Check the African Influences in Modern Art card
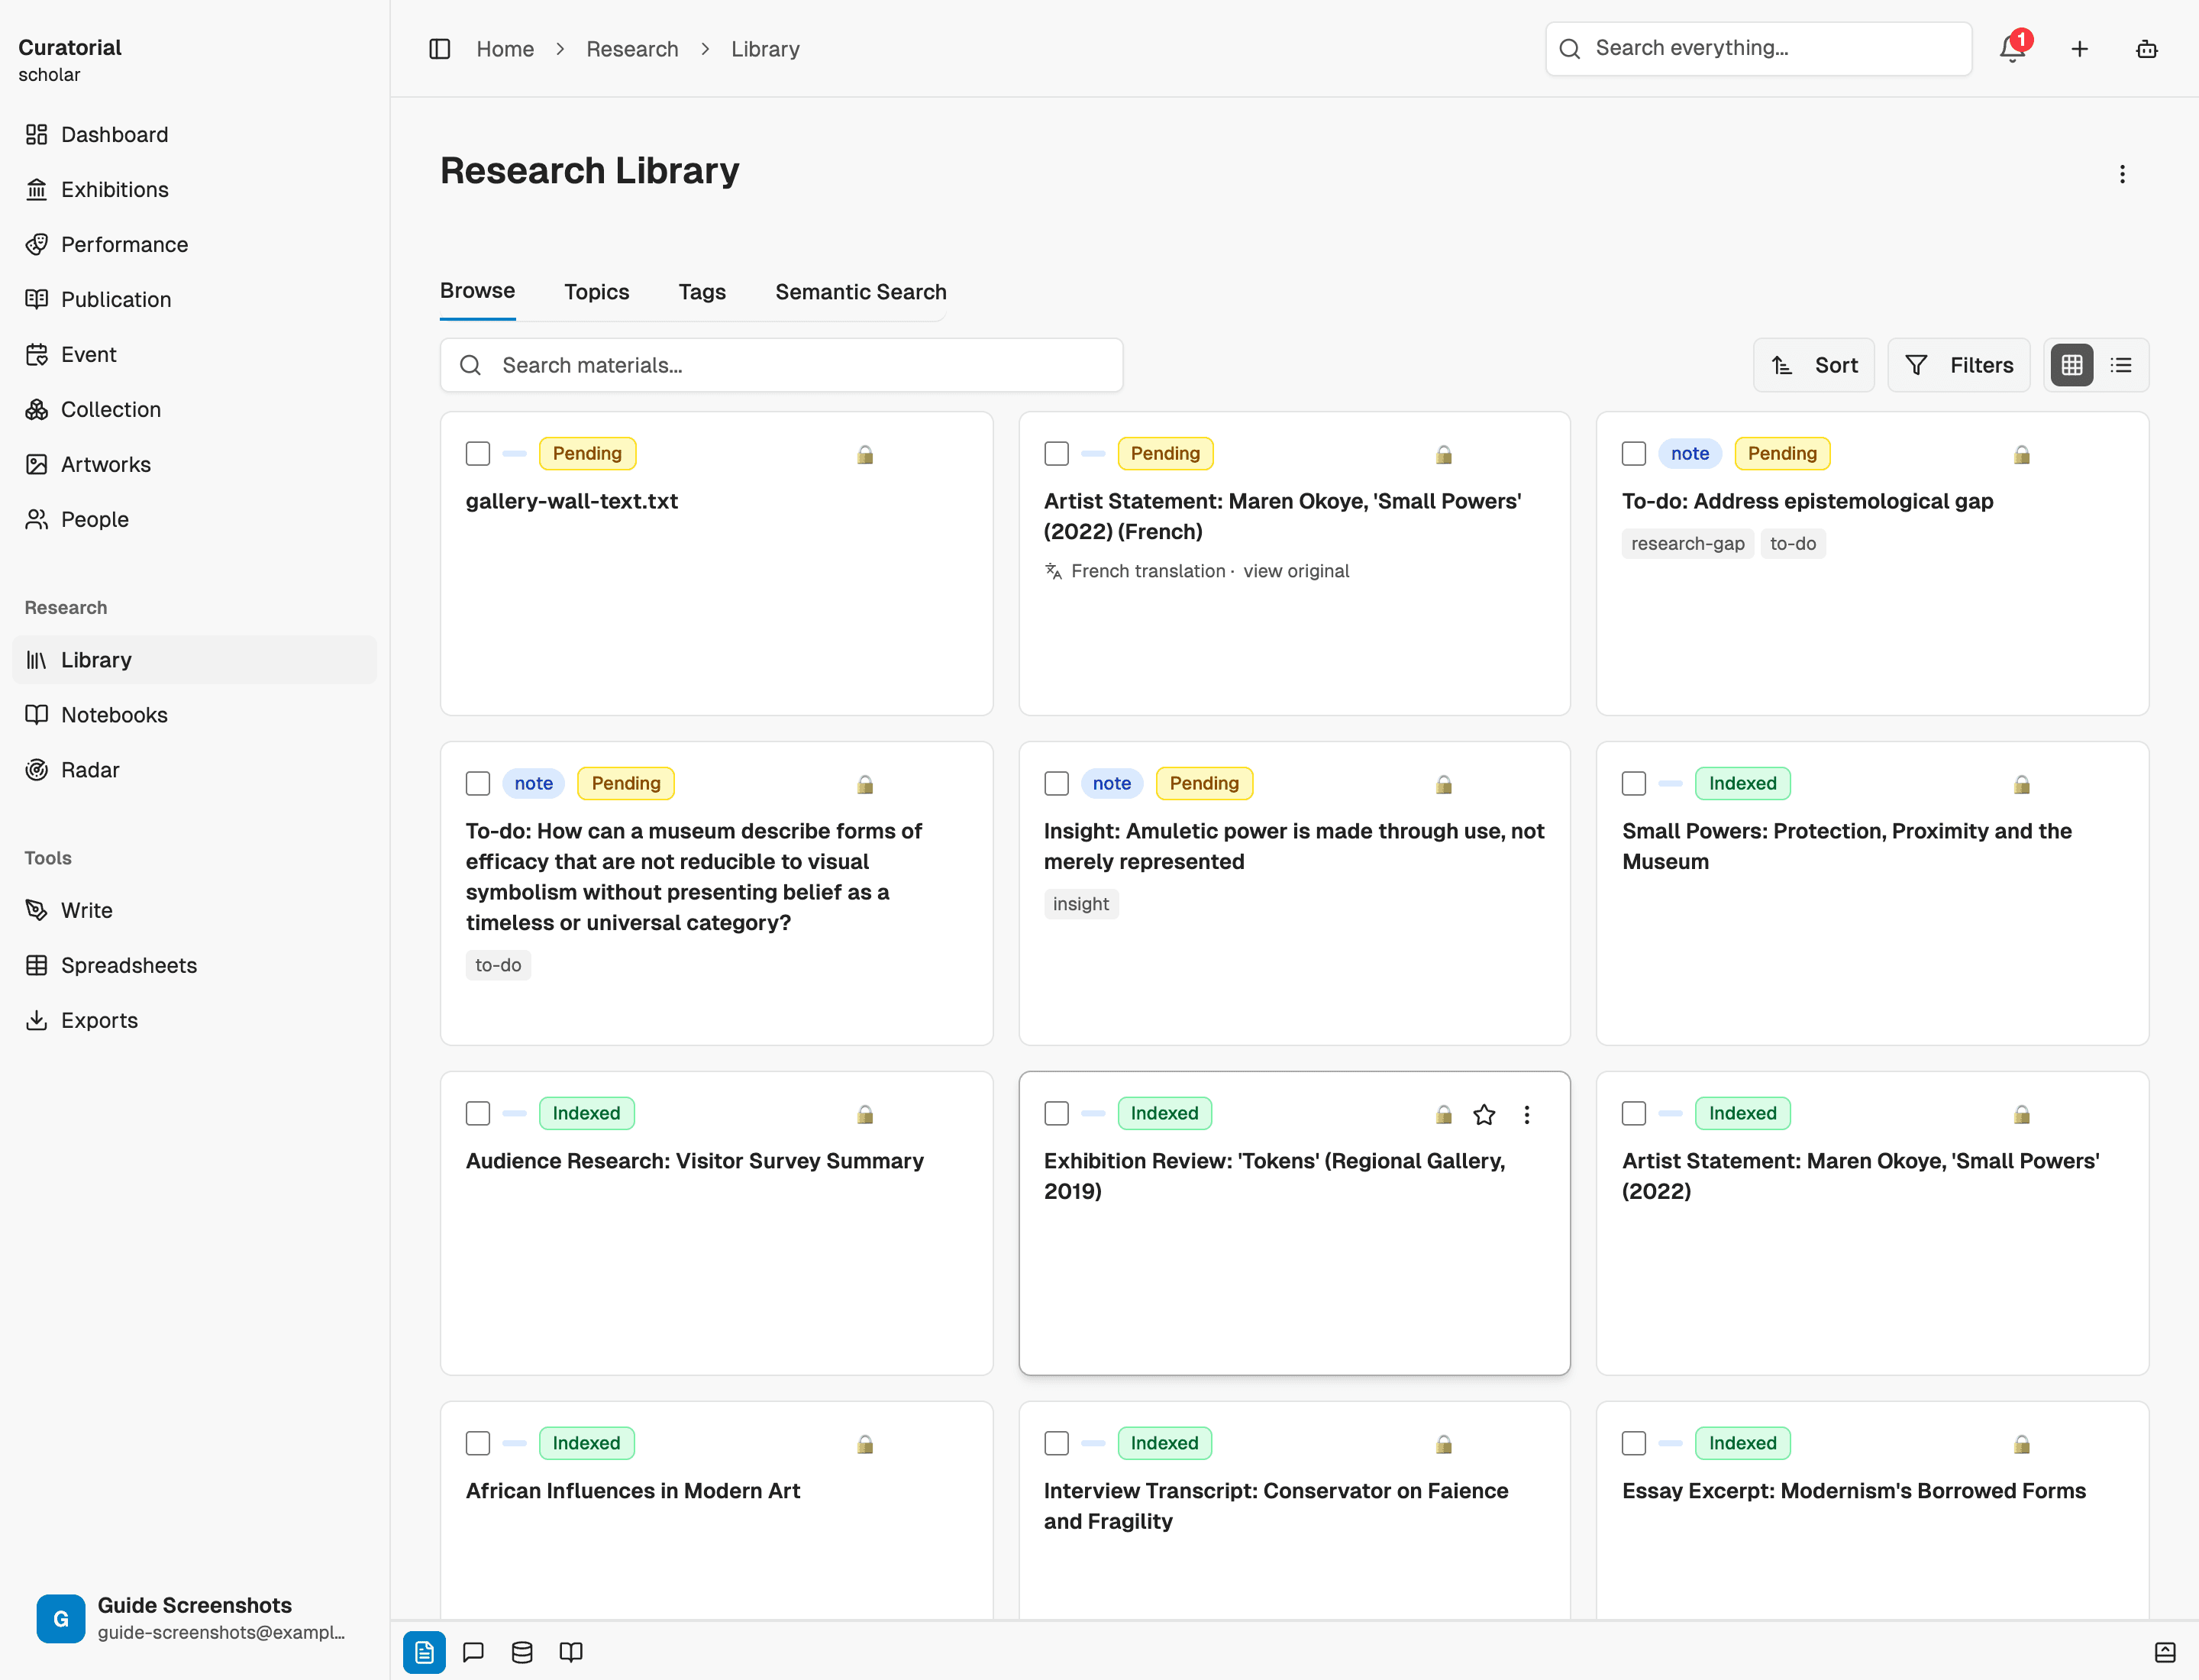The image size is (2199, 1680). click(x=478, y=1443)
